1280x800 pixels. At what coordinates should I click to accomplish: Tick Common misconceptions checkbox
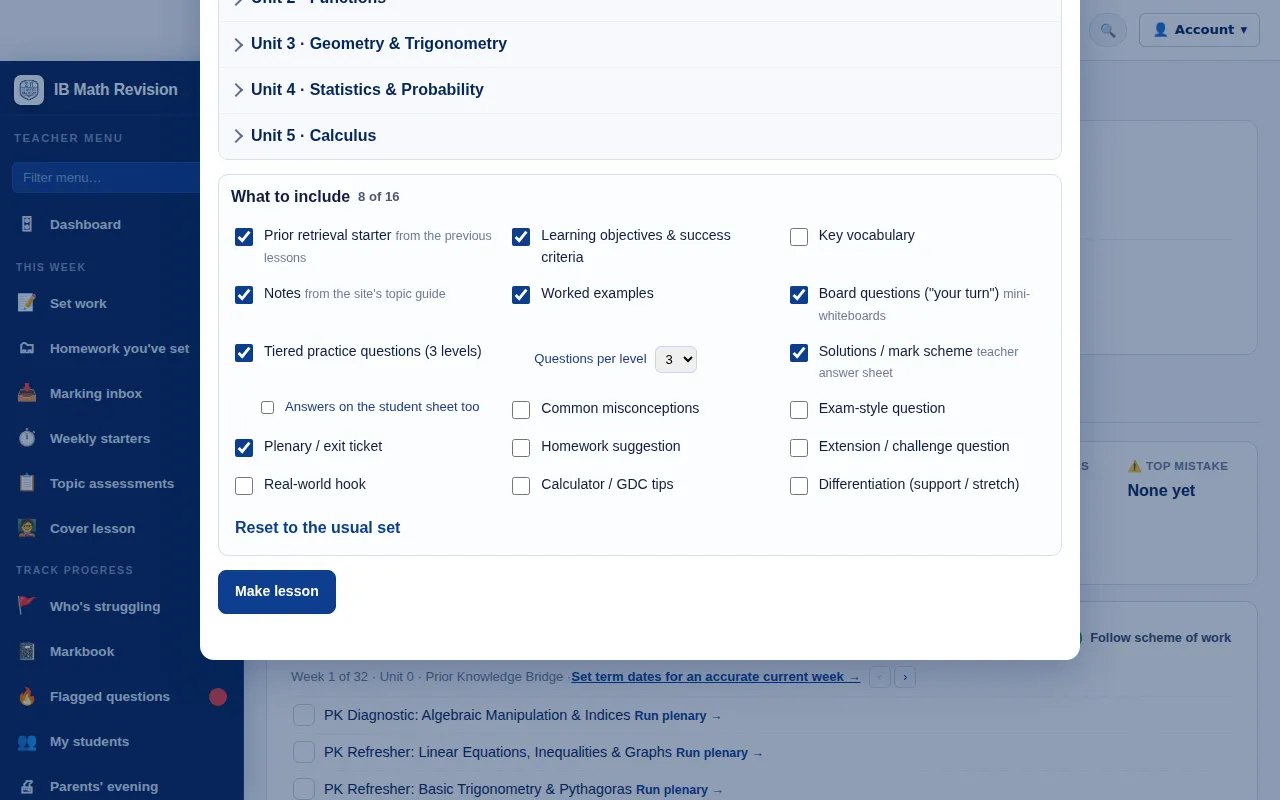(521, 410)
